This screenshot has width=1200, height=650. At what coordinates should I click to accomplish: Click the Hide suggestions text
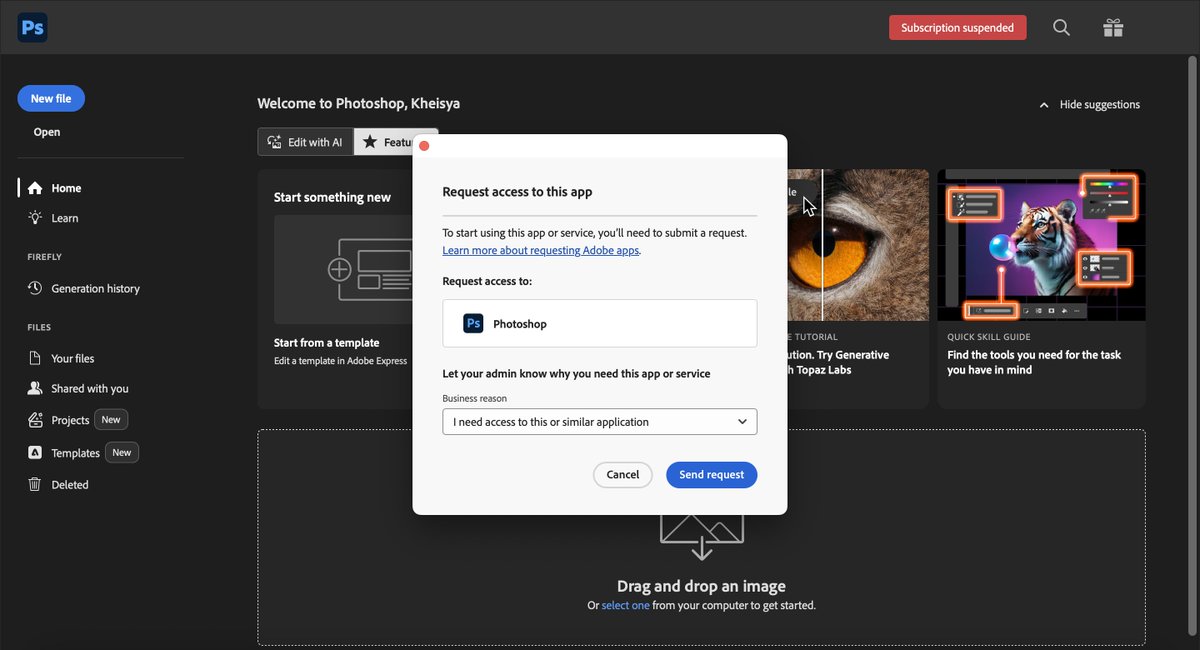(1100, 104)
